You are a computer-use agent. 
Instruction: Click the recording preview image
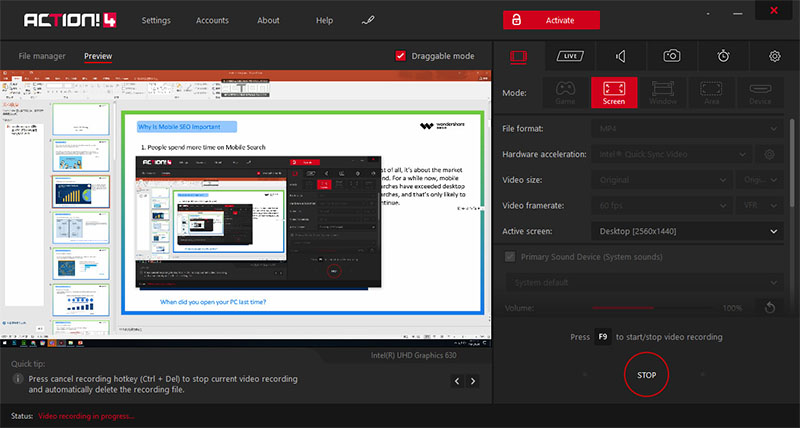pos(246,209)
